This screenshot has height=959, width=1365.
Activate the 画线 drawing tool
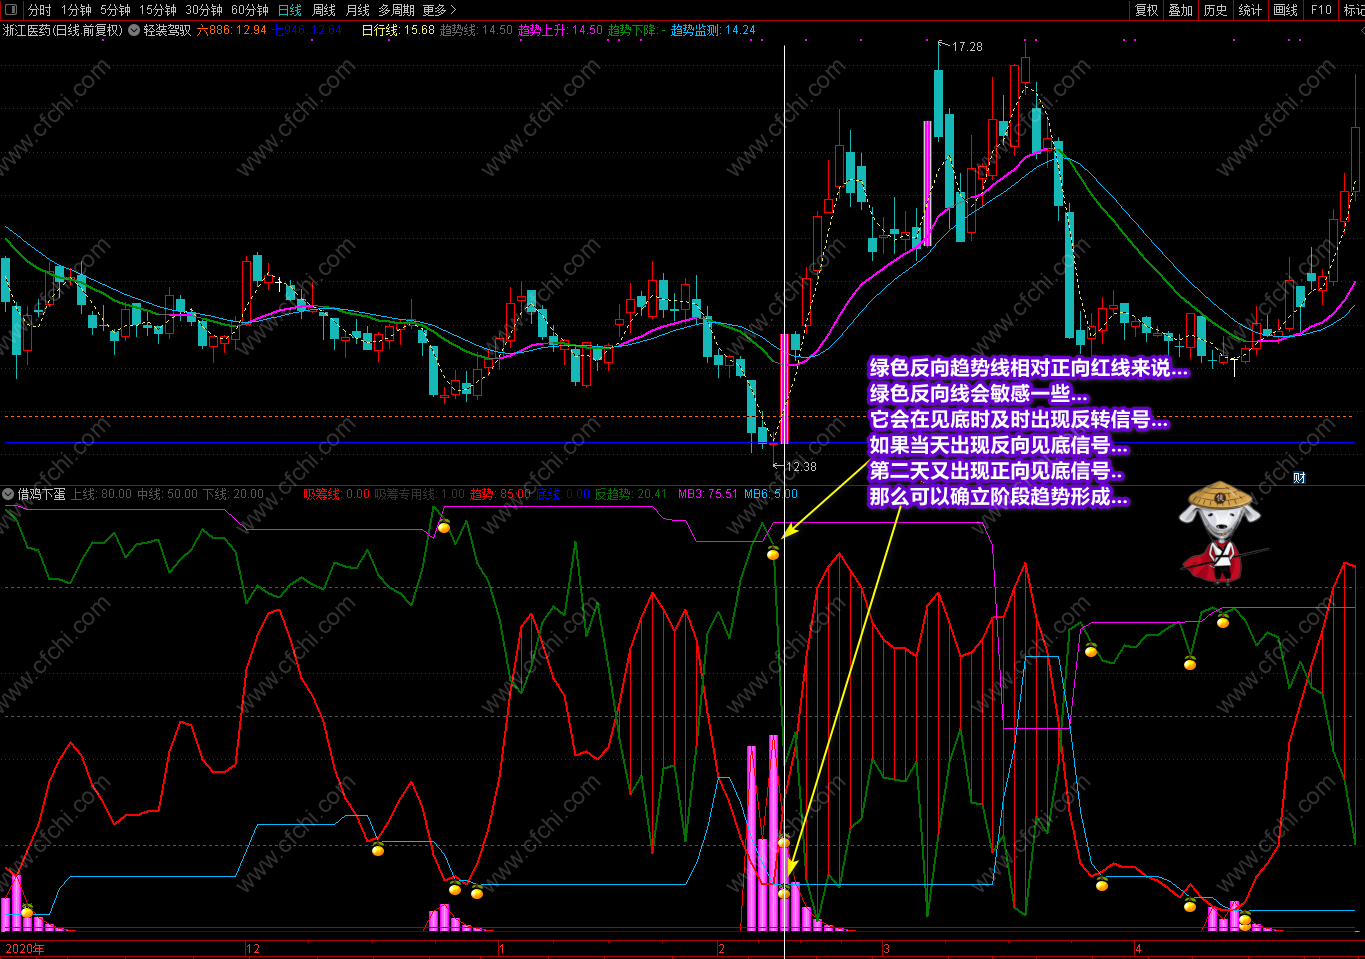coord(1286,10)
